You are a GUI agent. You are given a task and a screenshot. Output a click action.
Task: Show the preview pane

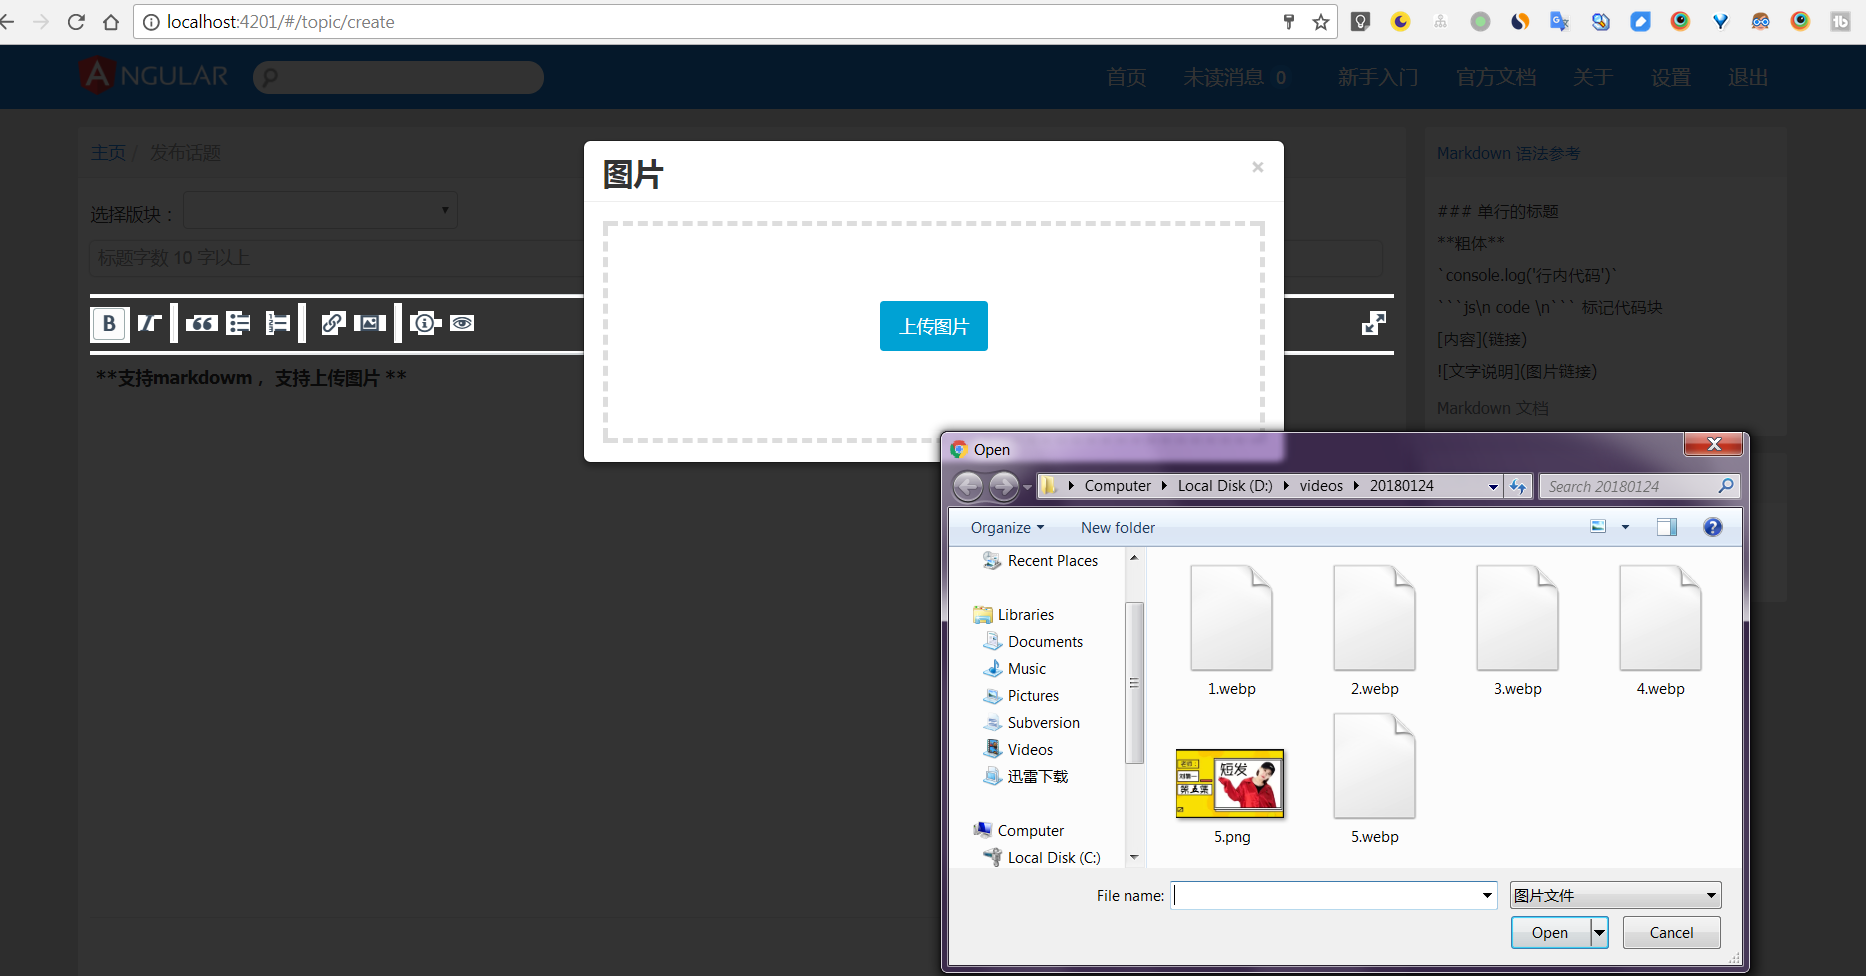point(1667,527)
